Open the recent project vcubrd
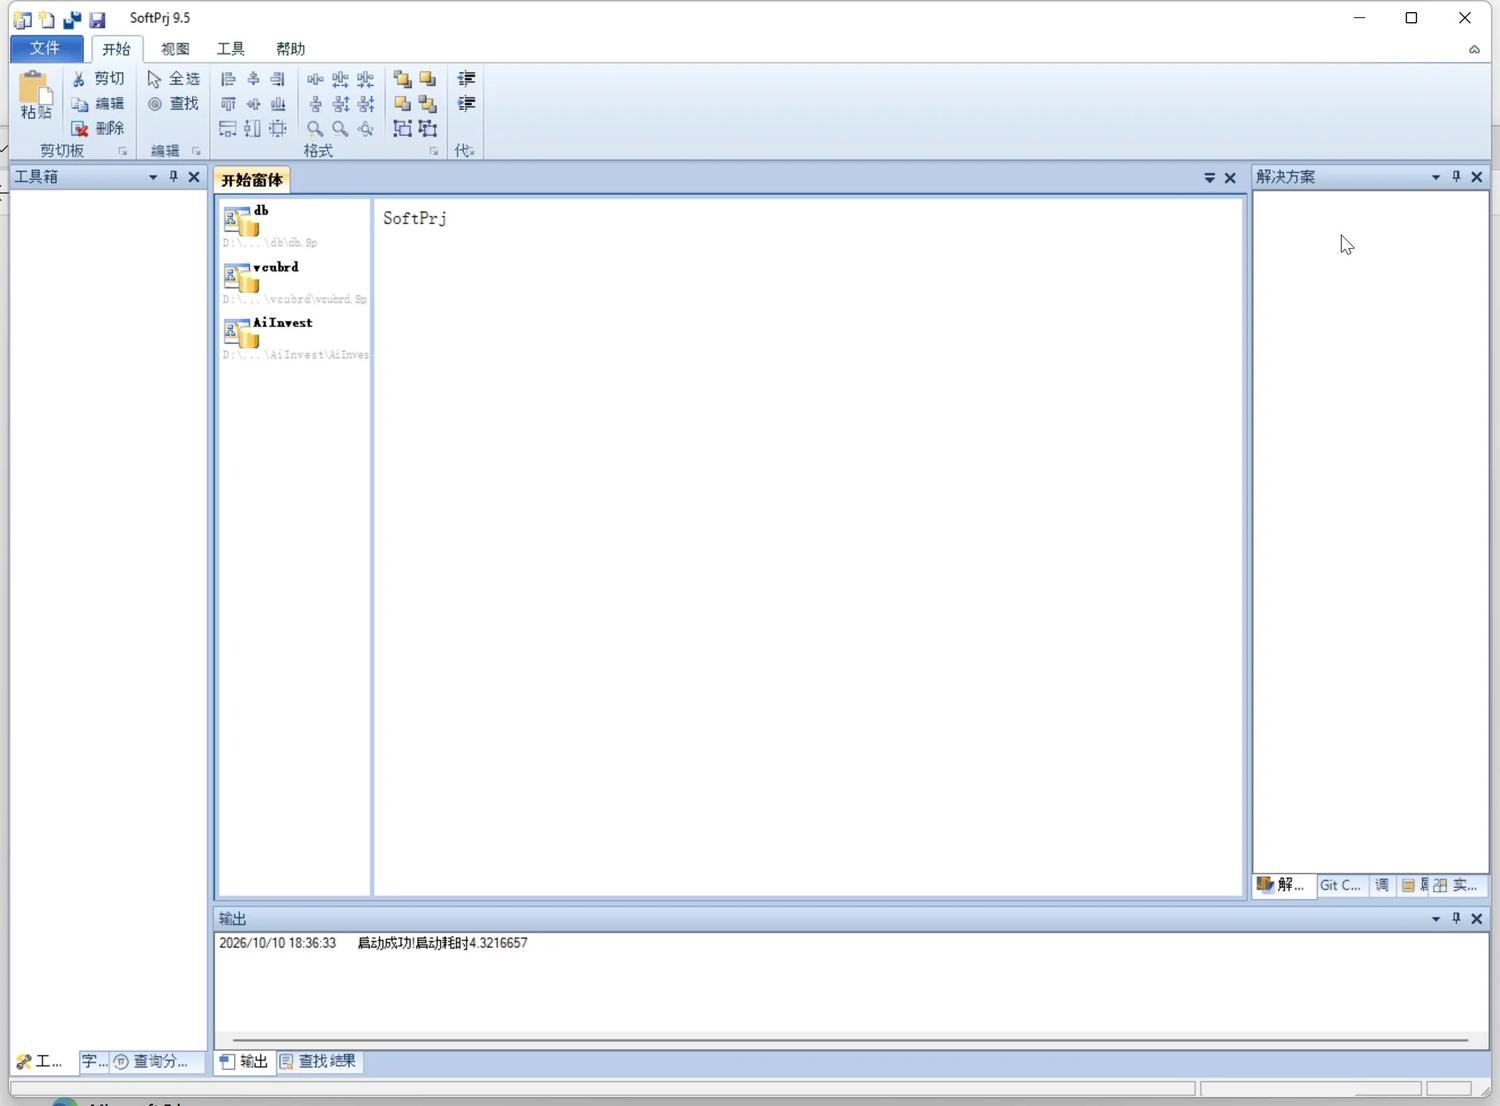This screenshot has height=1106, width=1500. pyautogui.click(x=294, y=282)
